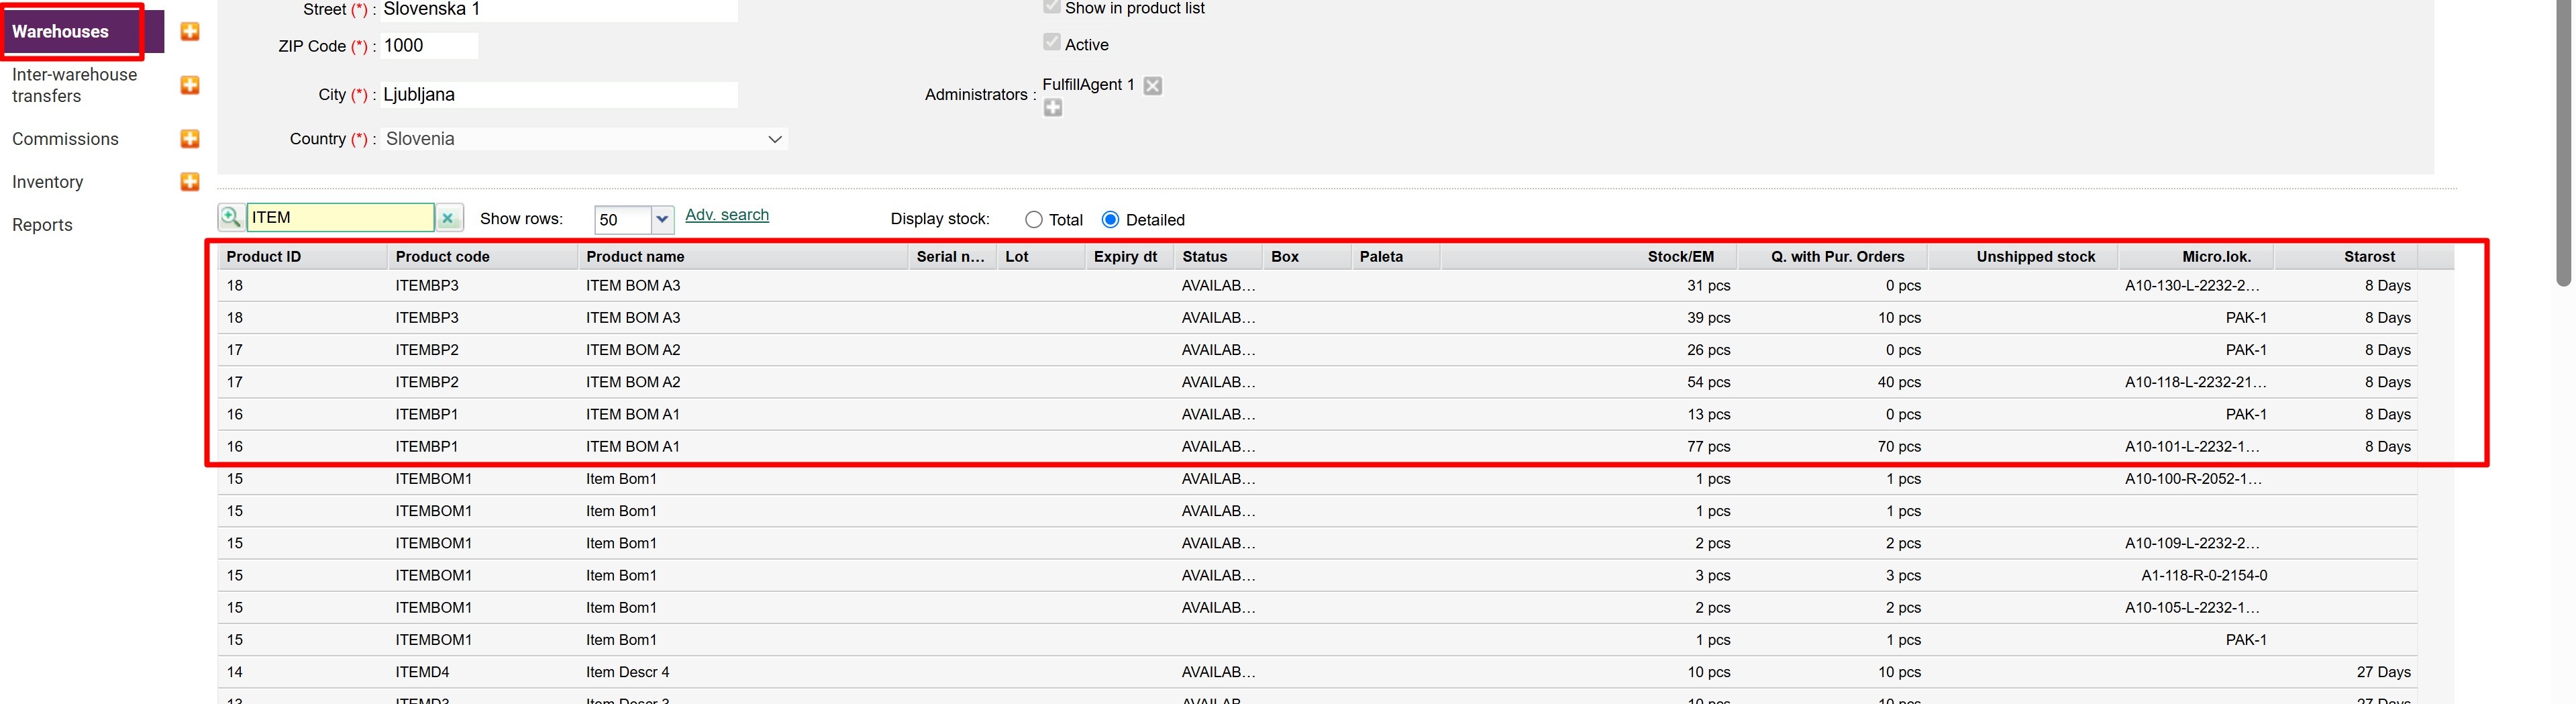Viewport: 2576px width, 704px height.
Task: Select ITEM BOM A3 row with 39 pcs
Action: coord(1317,318)
